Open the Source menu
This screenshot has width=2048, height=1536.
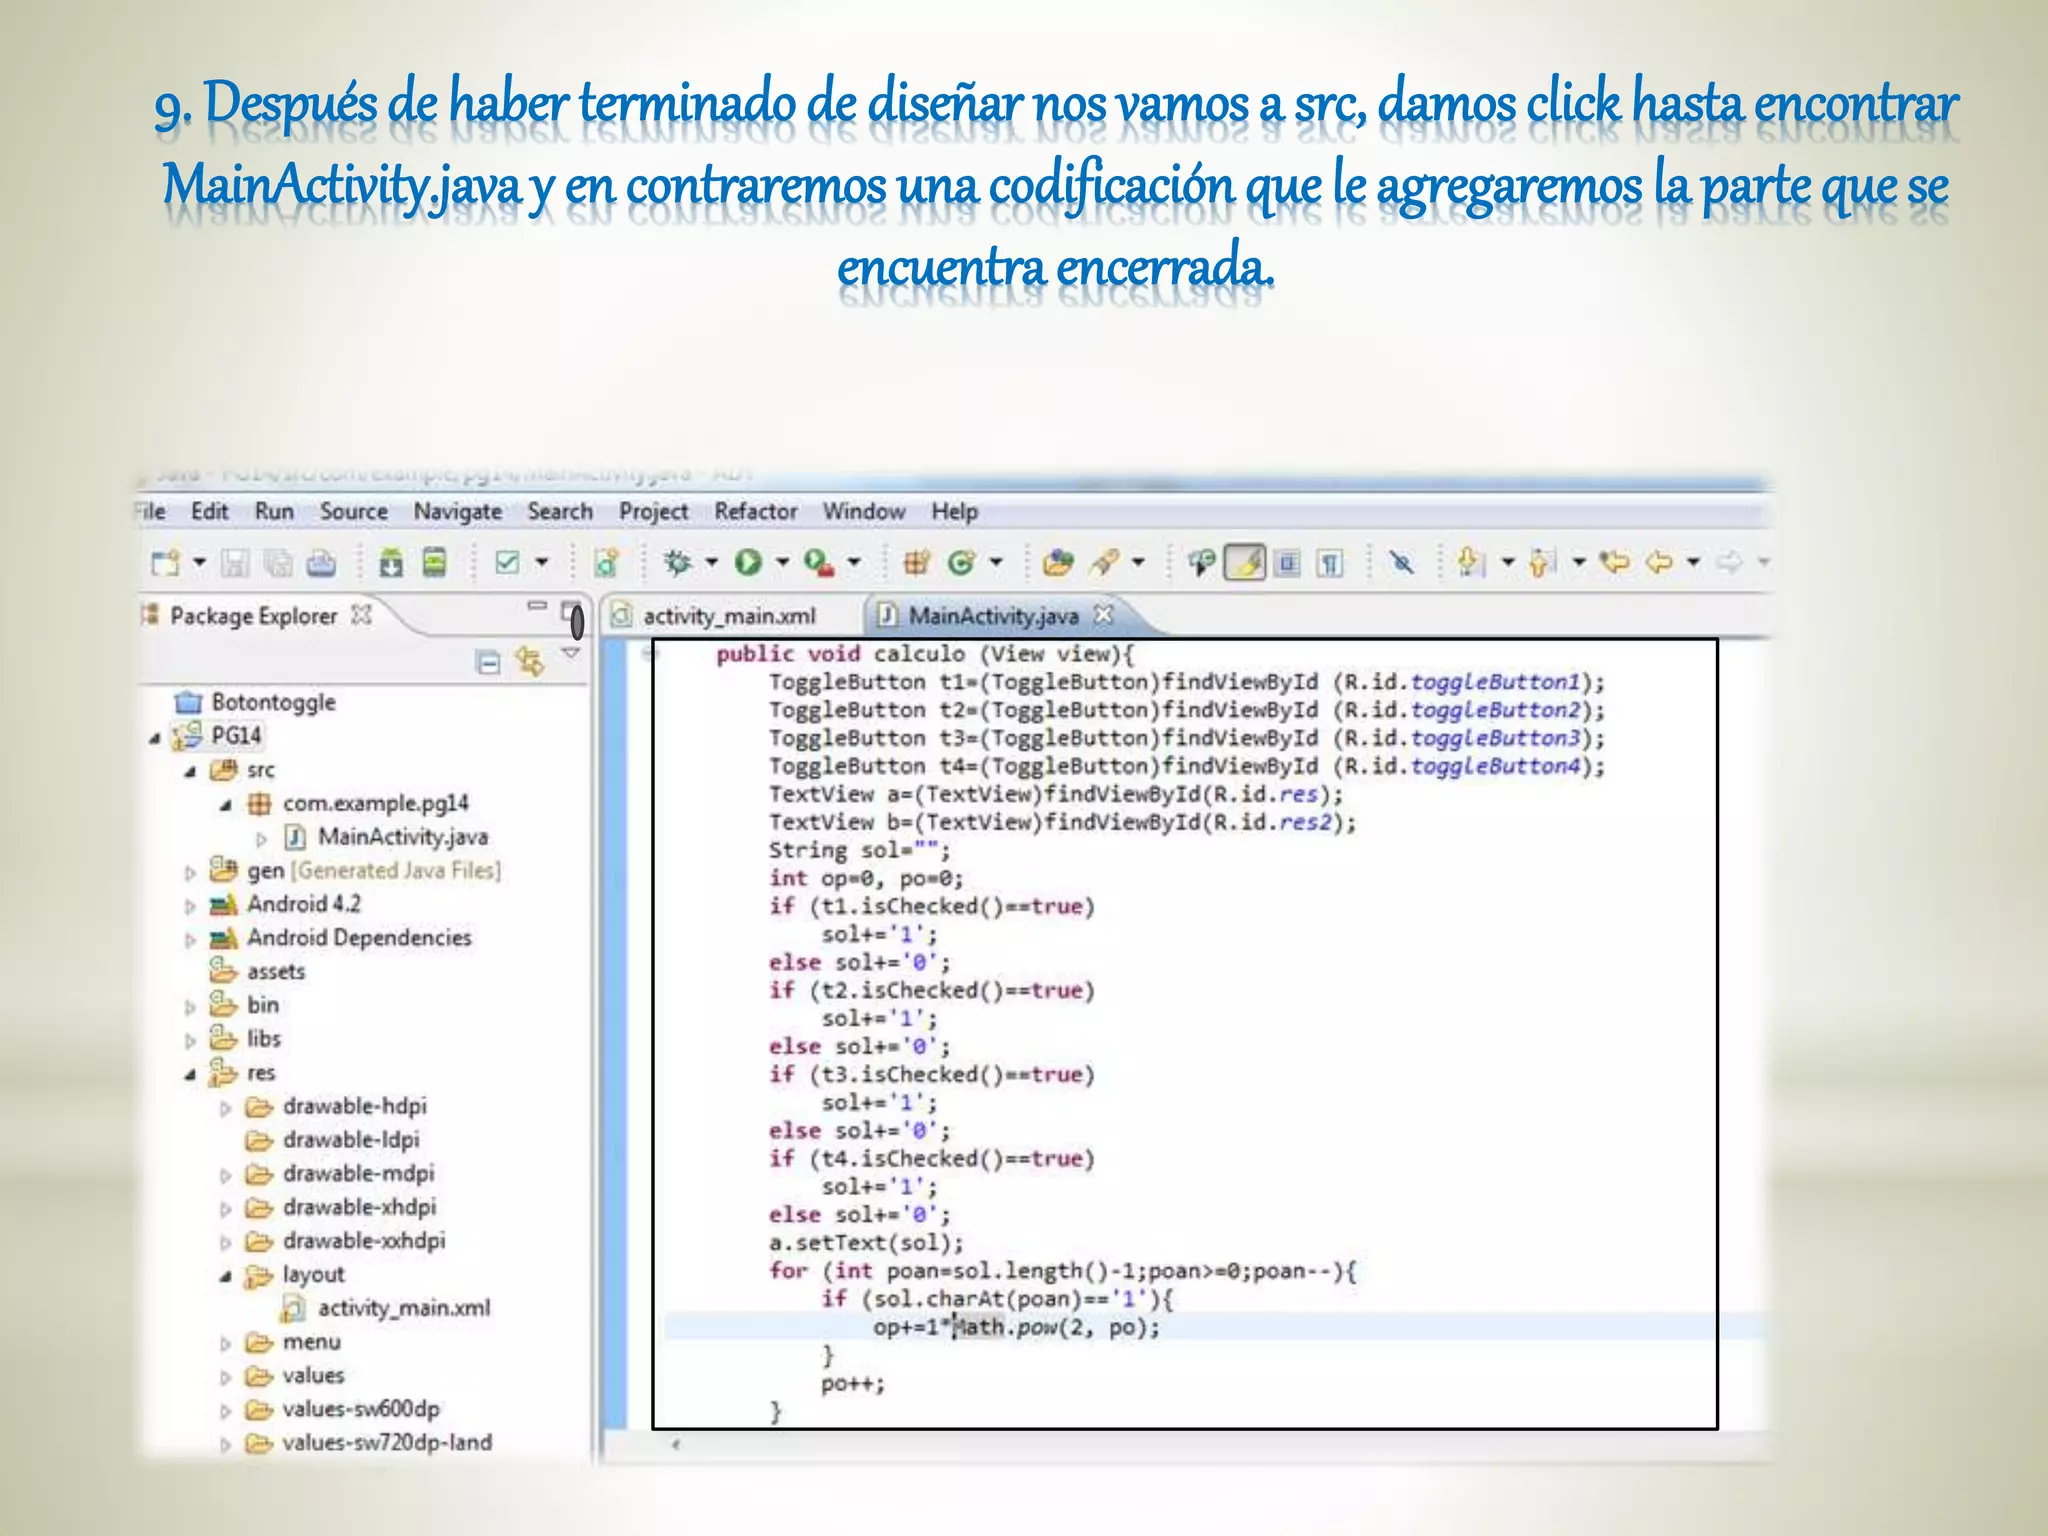354,512
